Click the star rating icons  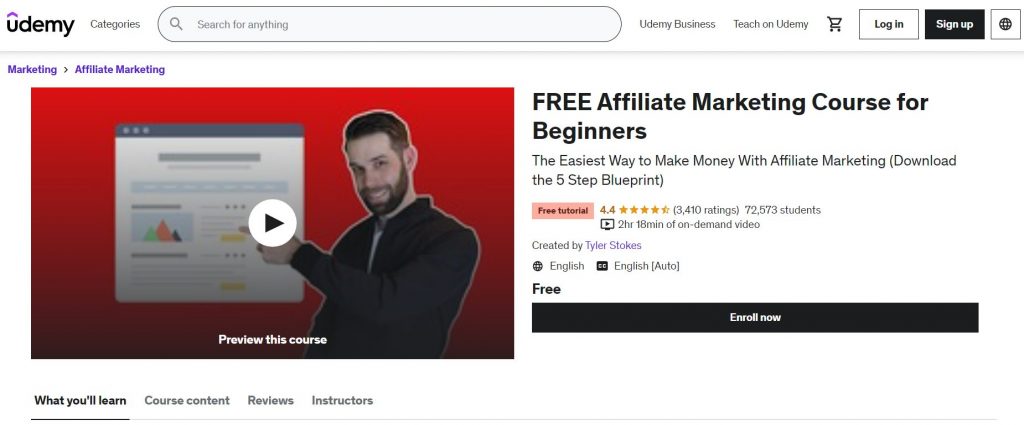644,210
